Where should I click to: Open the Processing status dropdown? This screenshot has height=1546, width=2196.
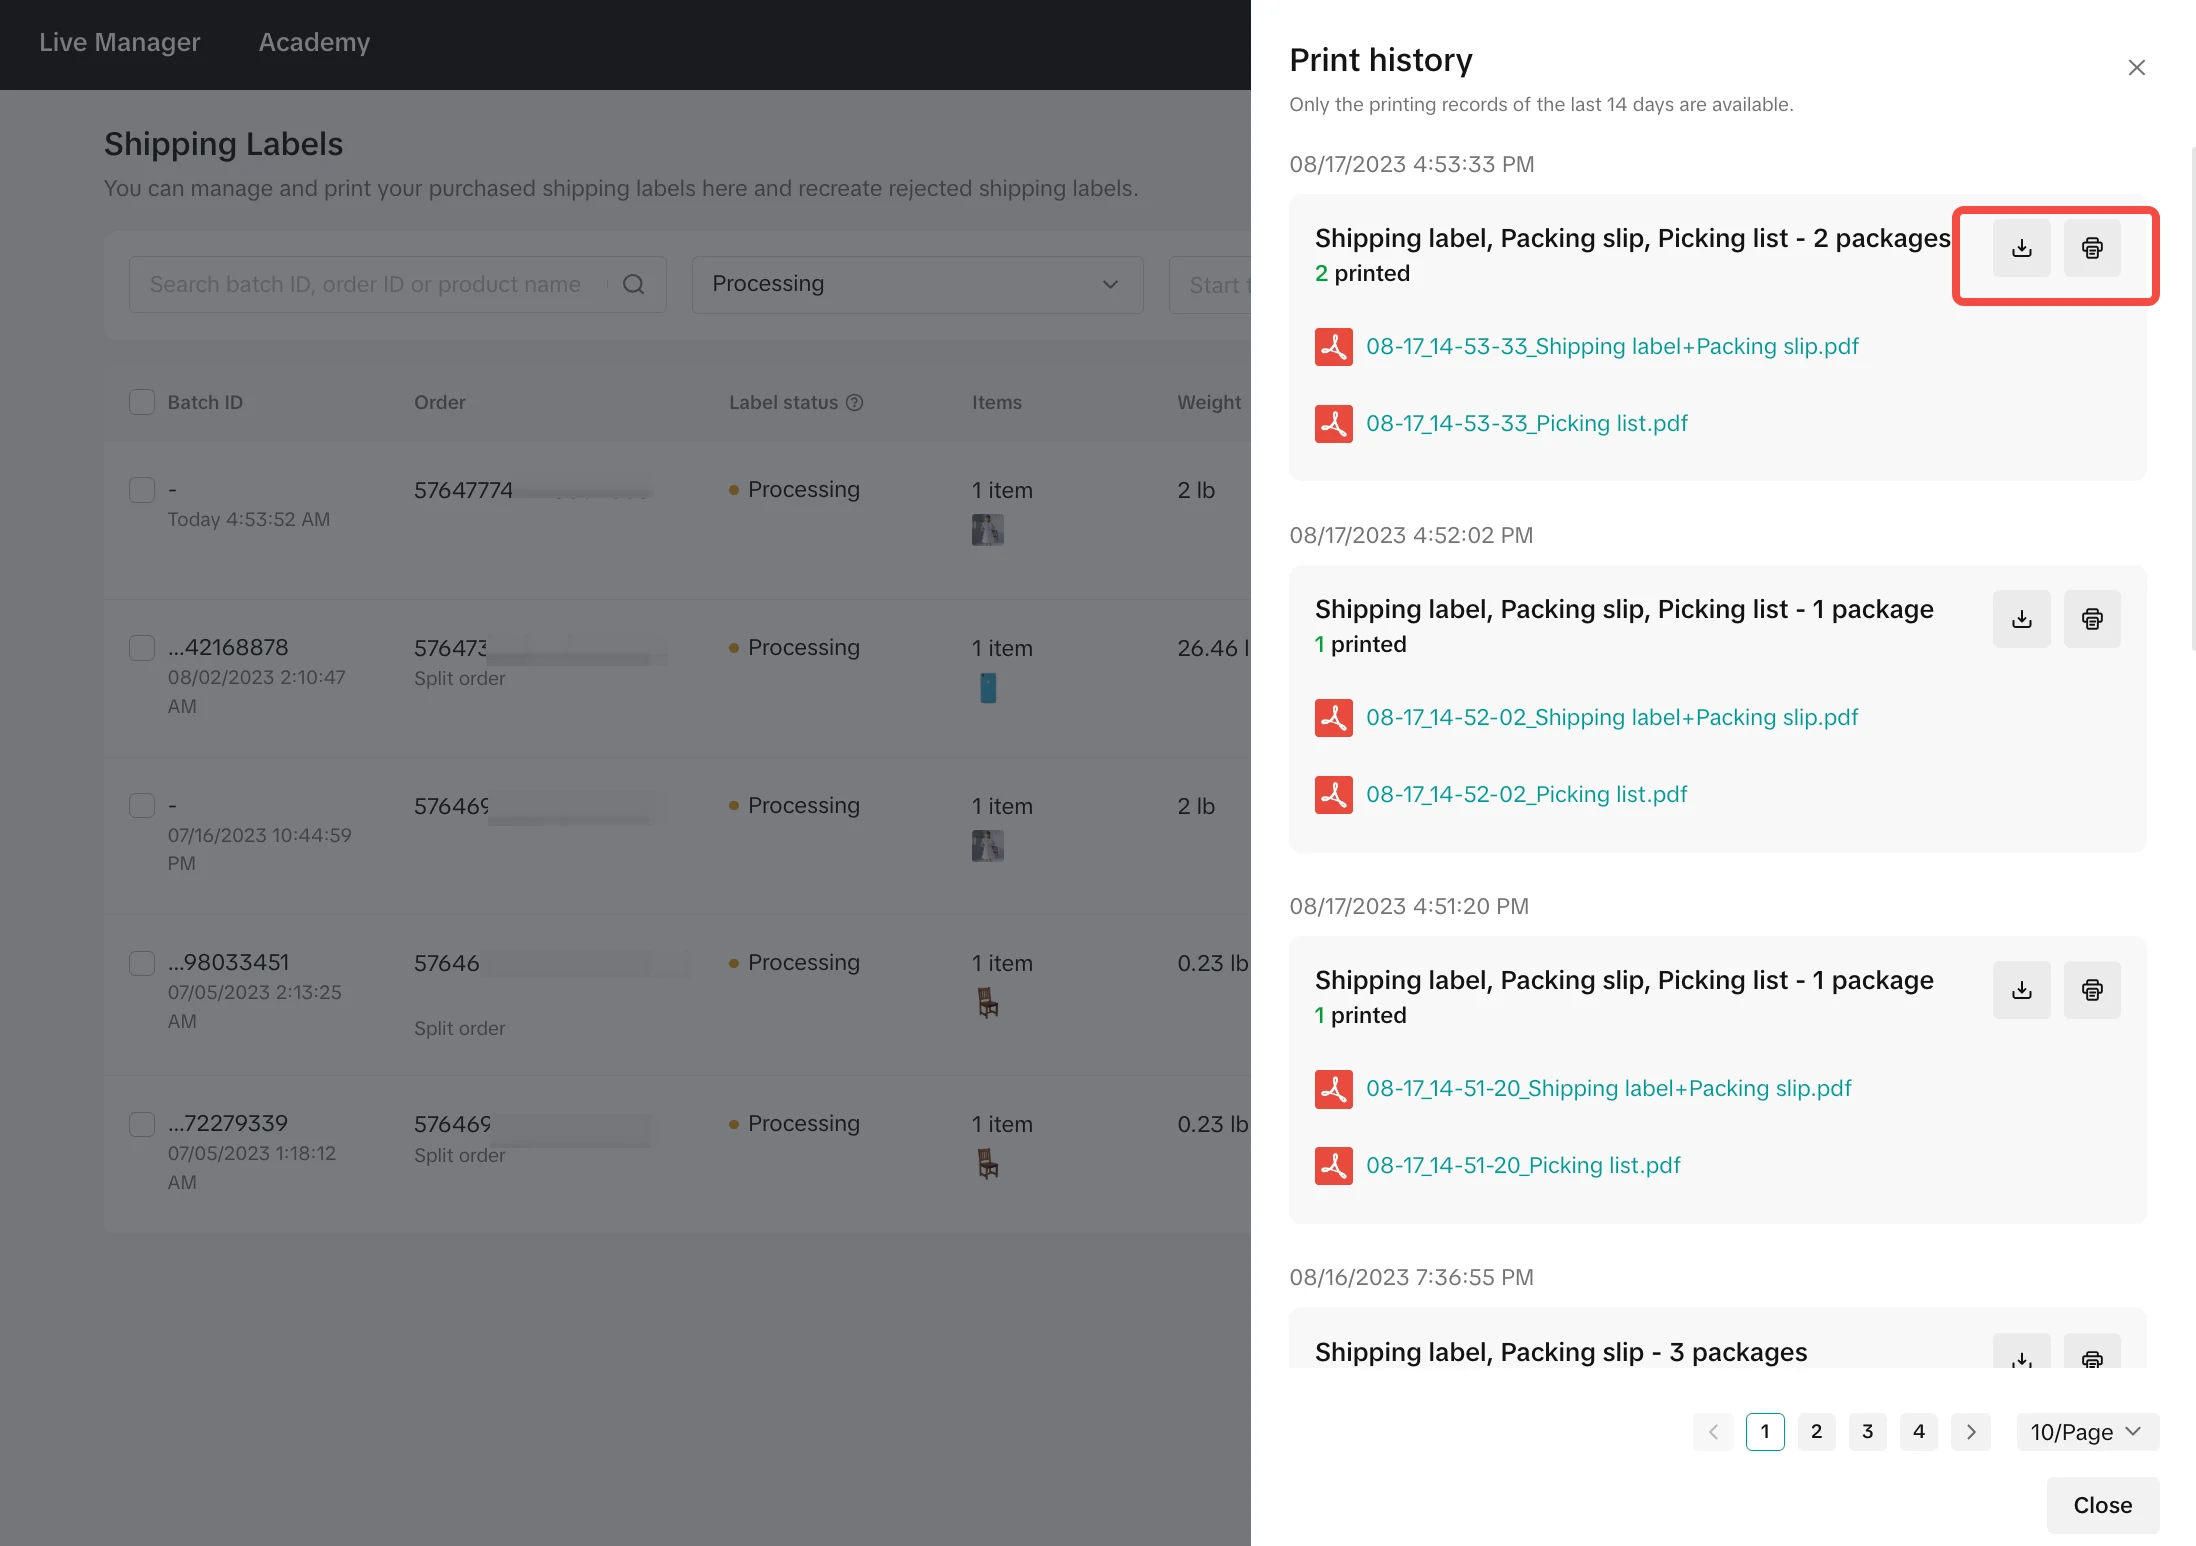click(916, 284)
